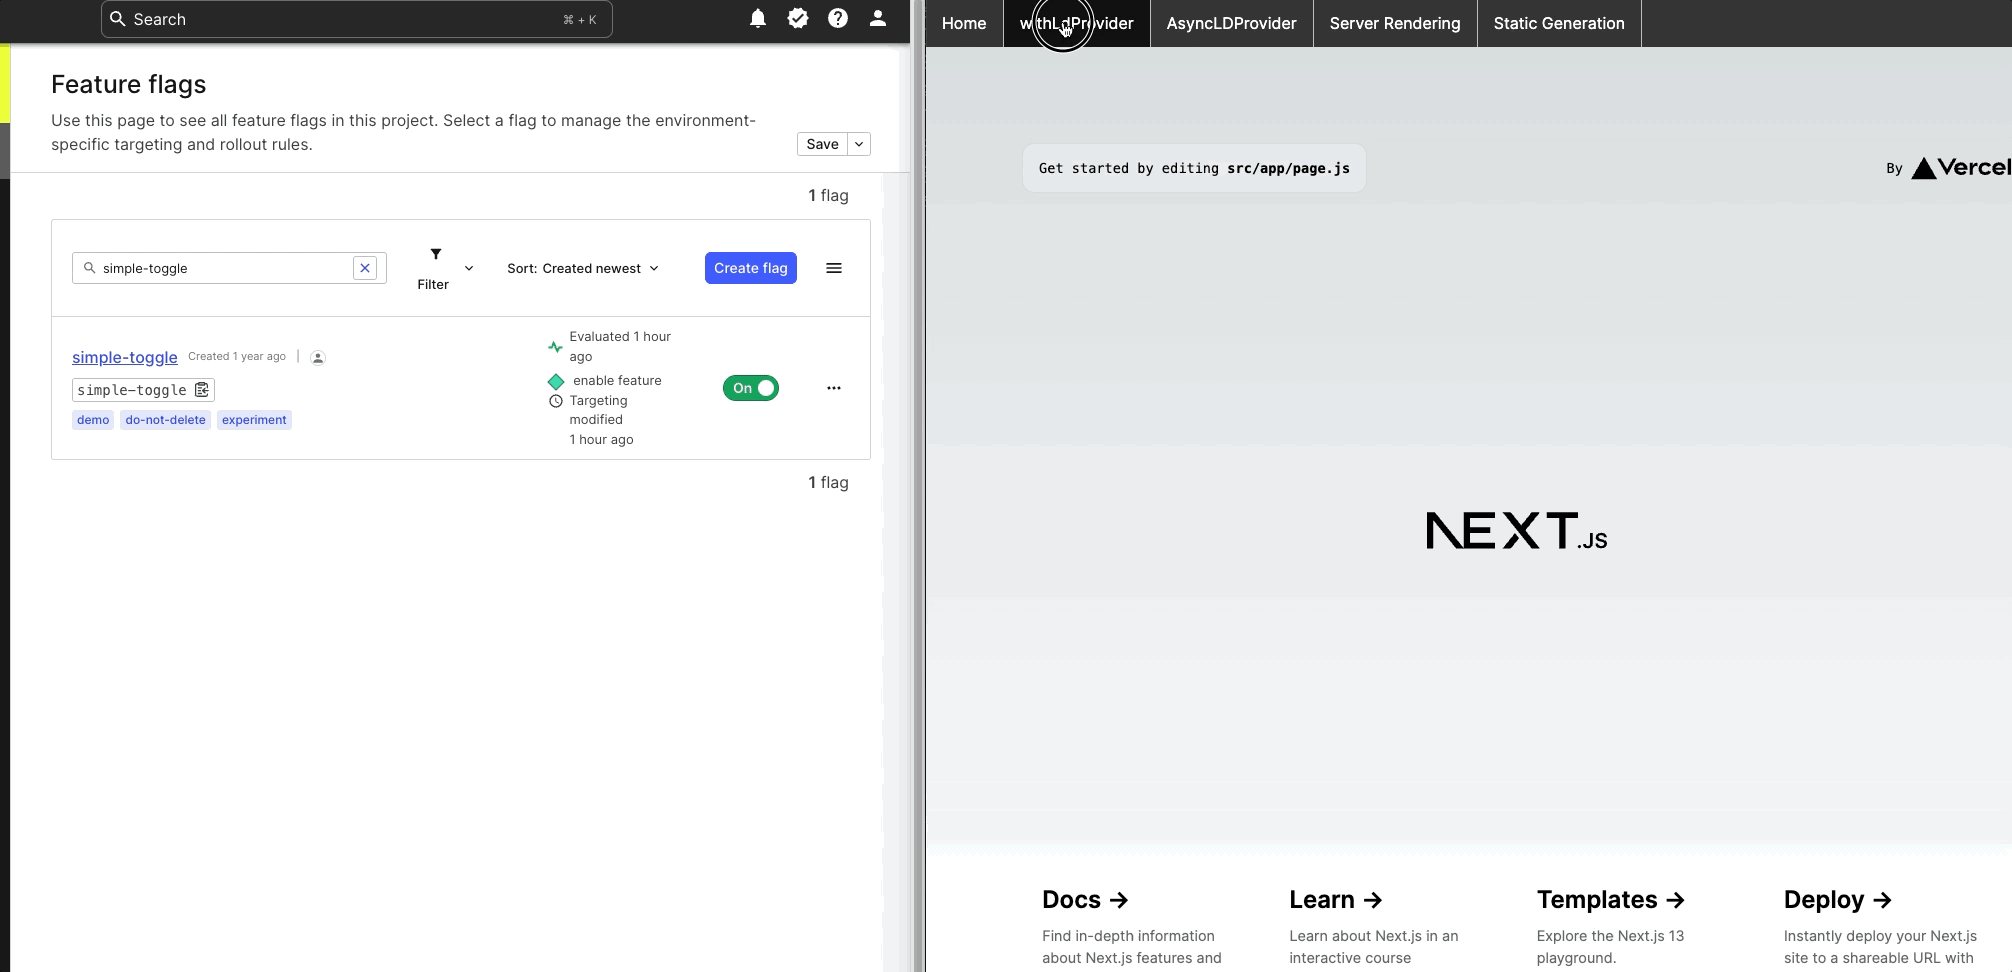Open the Docs link card
Screen dimensions: 2012x972
click(x=1132, y=926)
